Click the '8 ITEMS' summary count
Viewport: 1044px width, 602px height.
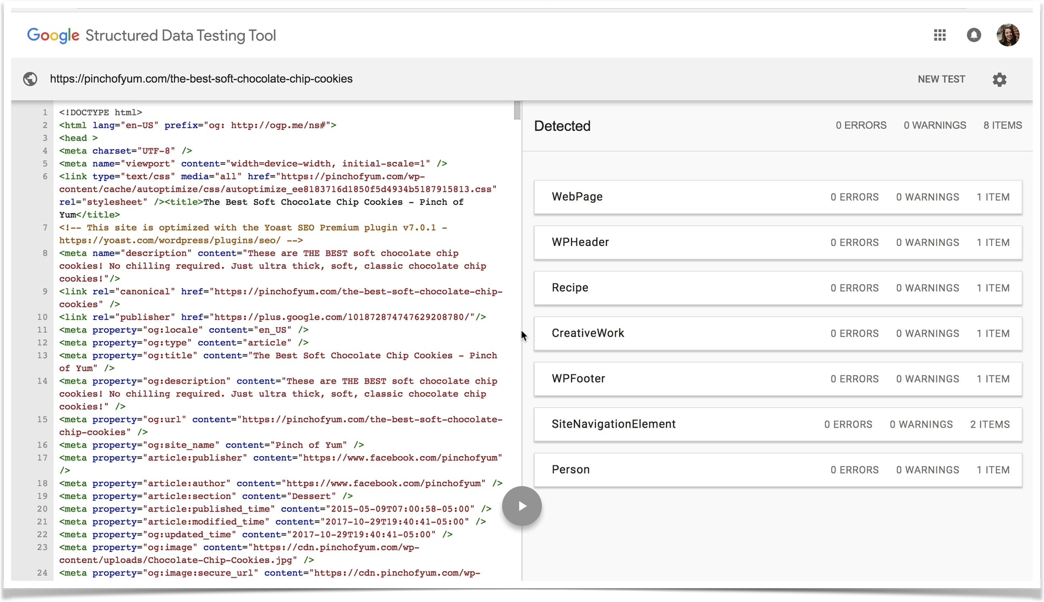pos(1002,125)
